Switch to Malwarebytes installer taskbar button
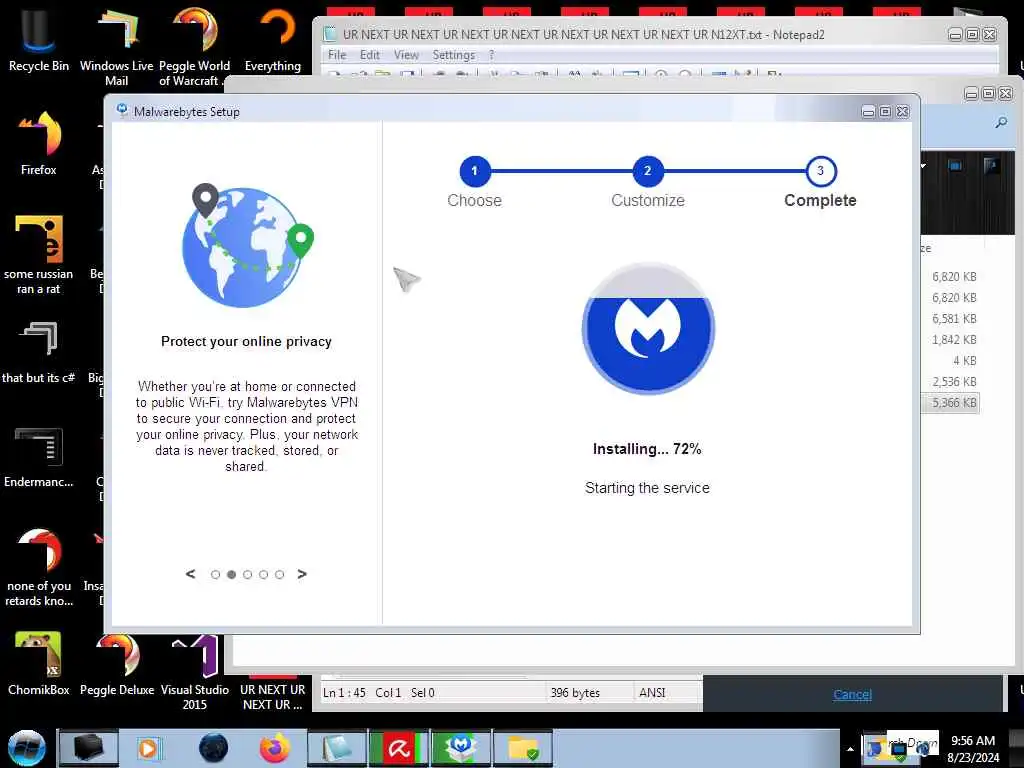The height and width of the screenshot is (768, 1024). coord(461,748)
